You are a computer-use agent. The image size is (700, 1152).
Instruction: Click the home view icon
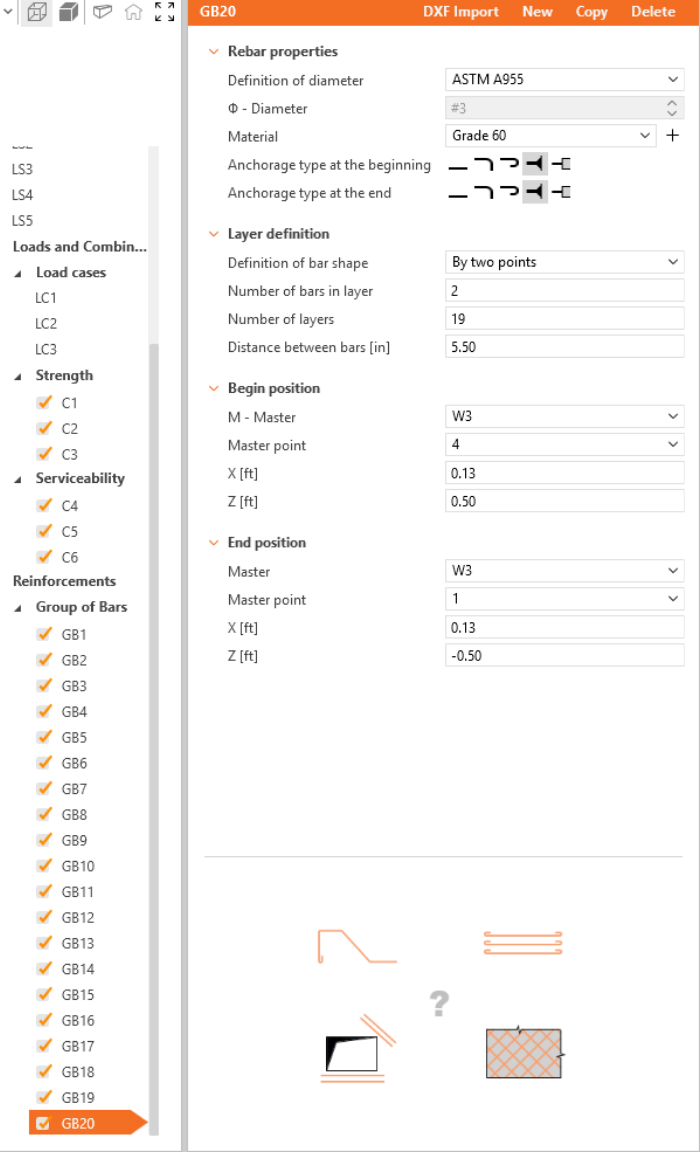pyautogui.click(x=133, y=12)
